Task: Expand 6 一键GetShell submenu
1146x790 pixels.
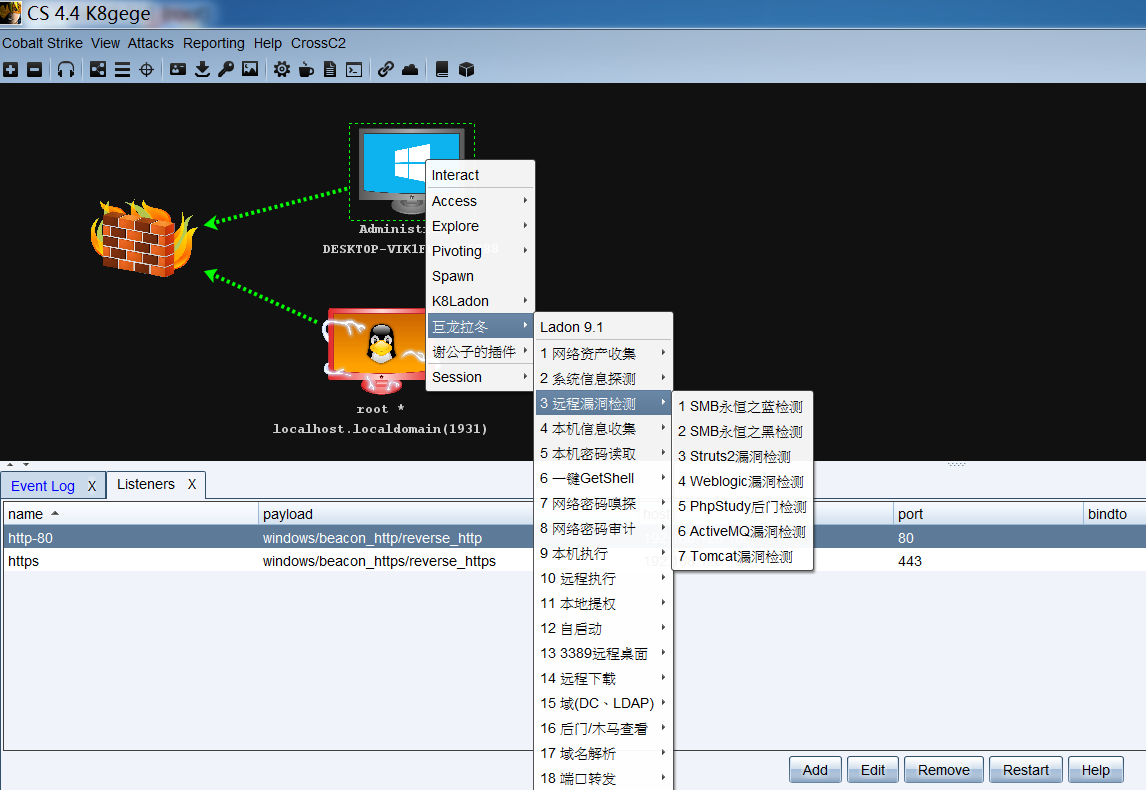Action: 603,478
